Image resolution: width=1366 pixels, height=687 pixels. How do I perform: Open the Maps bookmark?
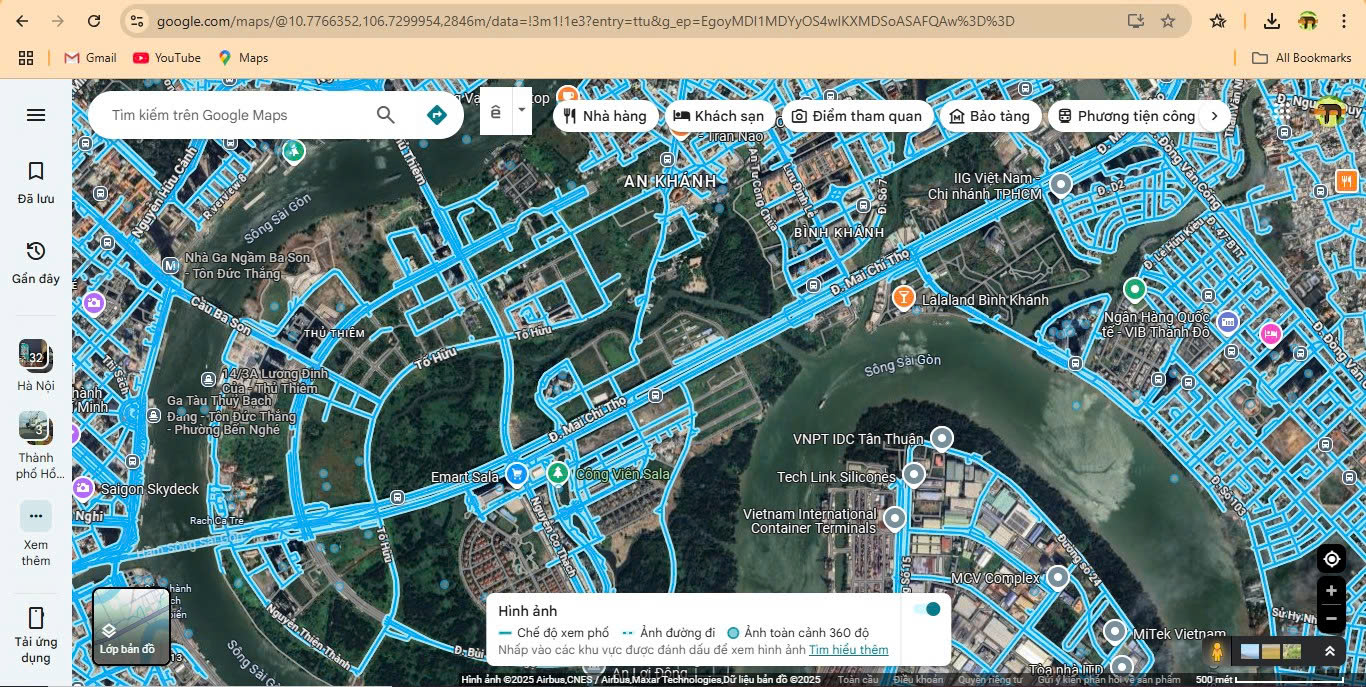tap(243, 58)
